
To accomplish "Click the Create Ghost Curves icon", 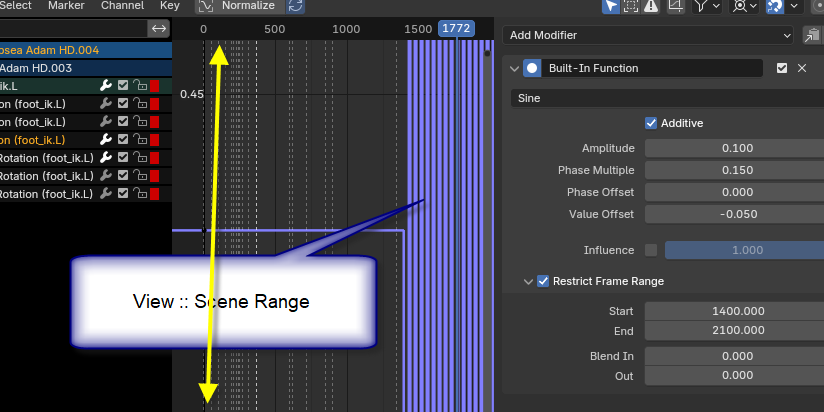I will point(675,6).
